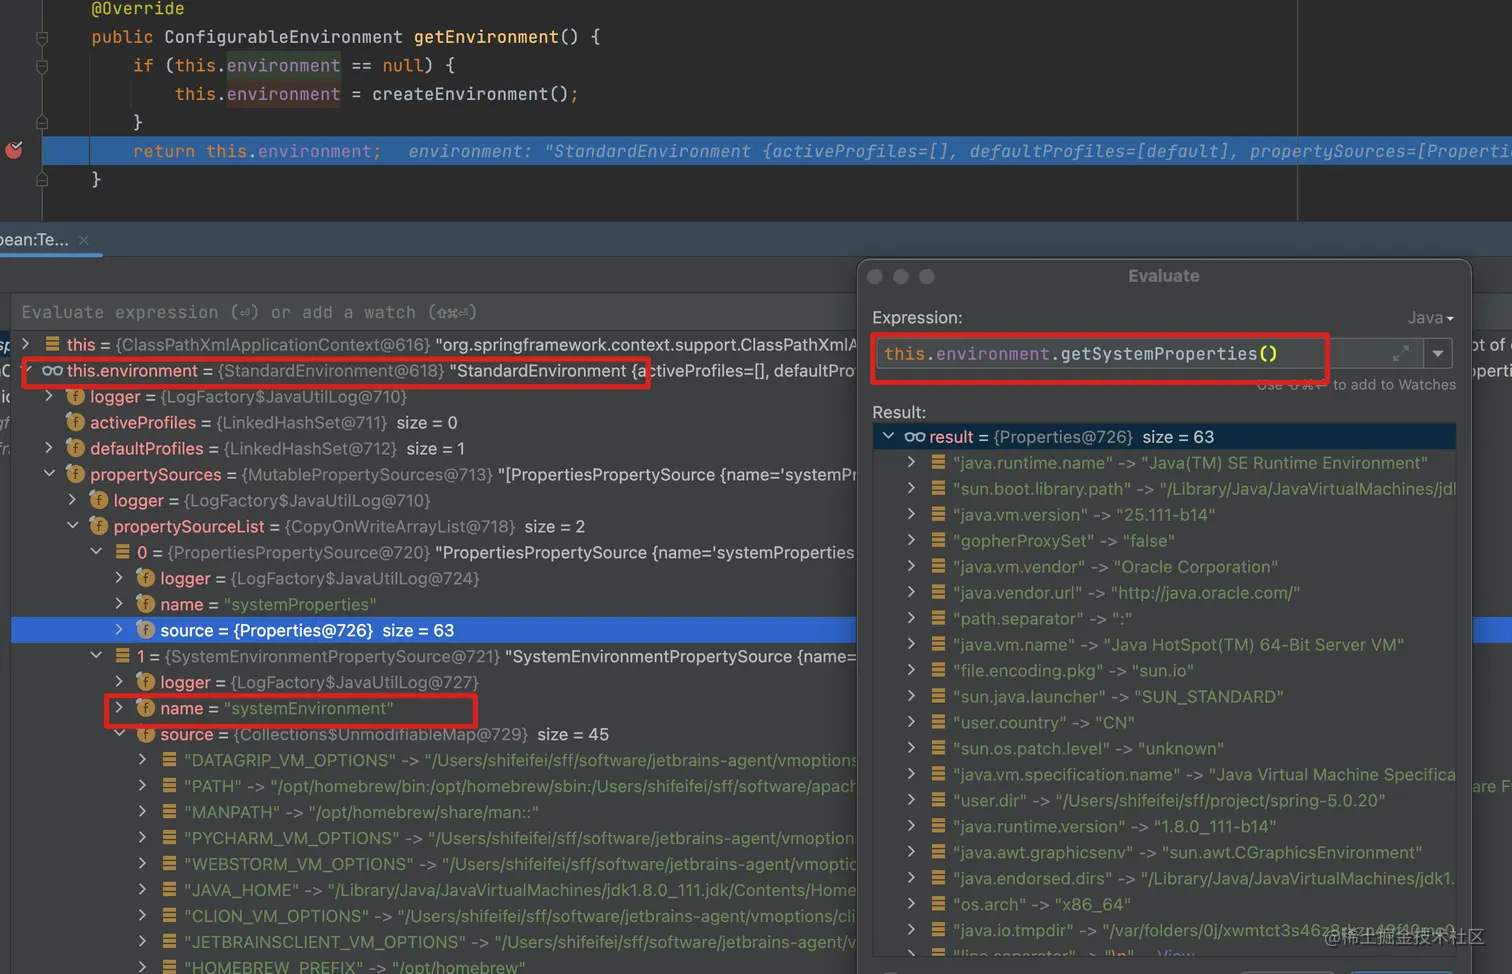Select "CLION_VM_OPTIONS" entry text
This screenshot has width=1512, height=974.
[276, 916]
